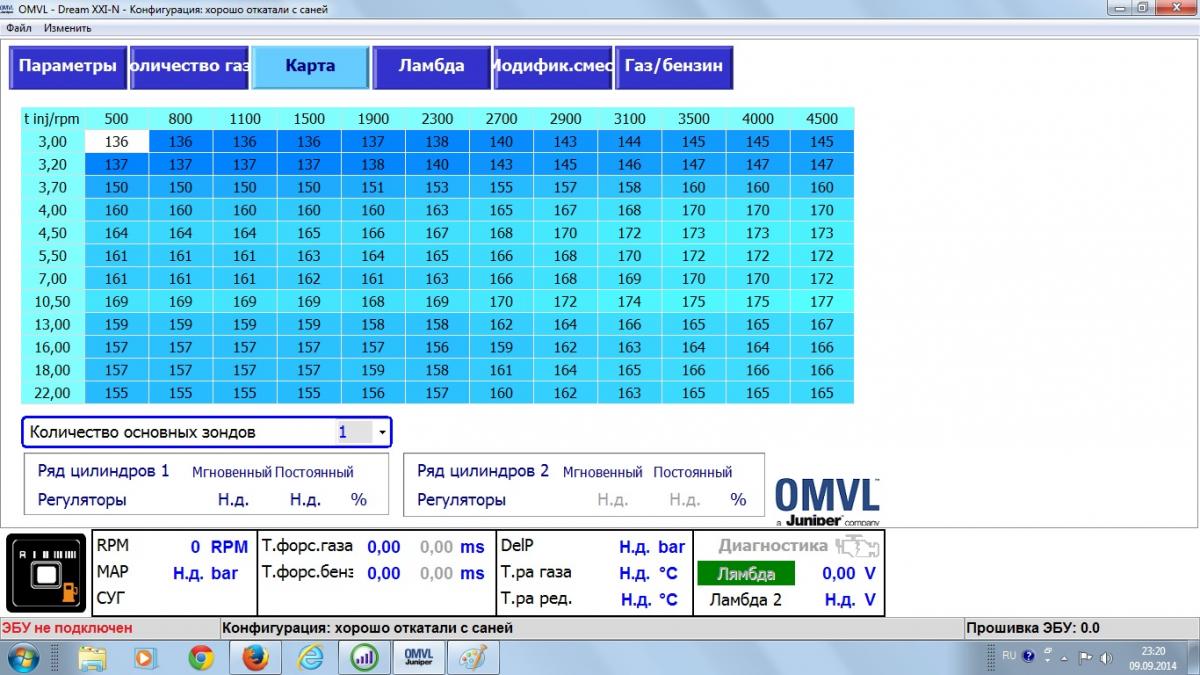Click the volume speaker tray icon
The image size is (1200, 675).
(1106, 658)
